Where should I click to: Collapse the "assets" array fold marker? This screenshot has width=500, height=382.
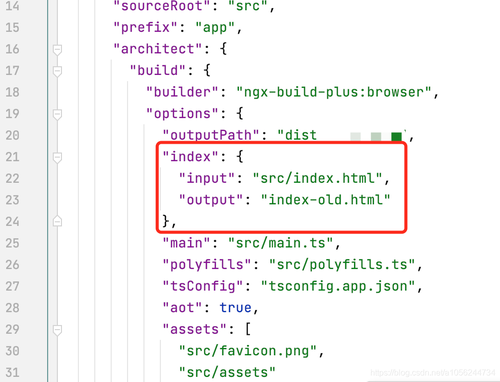[x=57, y=330]
